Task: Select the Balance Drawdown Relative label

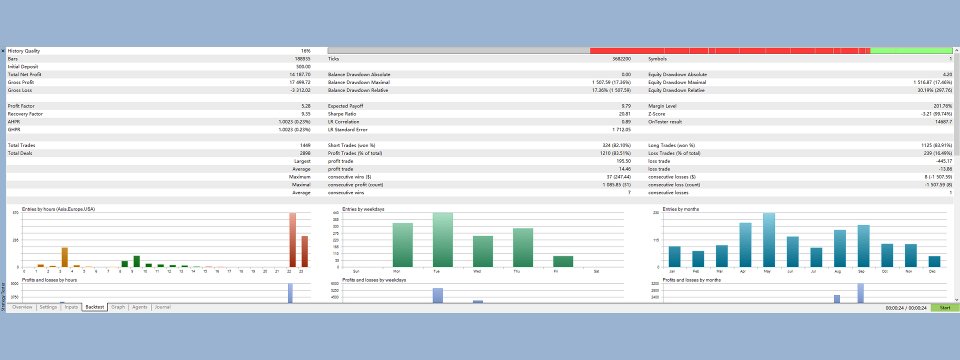Action: pyautogui.click(x=359, y=90)
